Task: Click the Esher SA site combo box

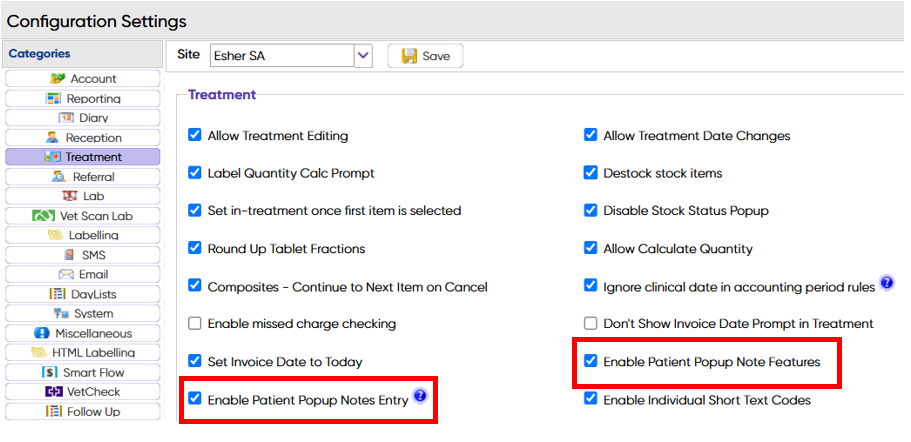Action: click(x=280, y=56)
